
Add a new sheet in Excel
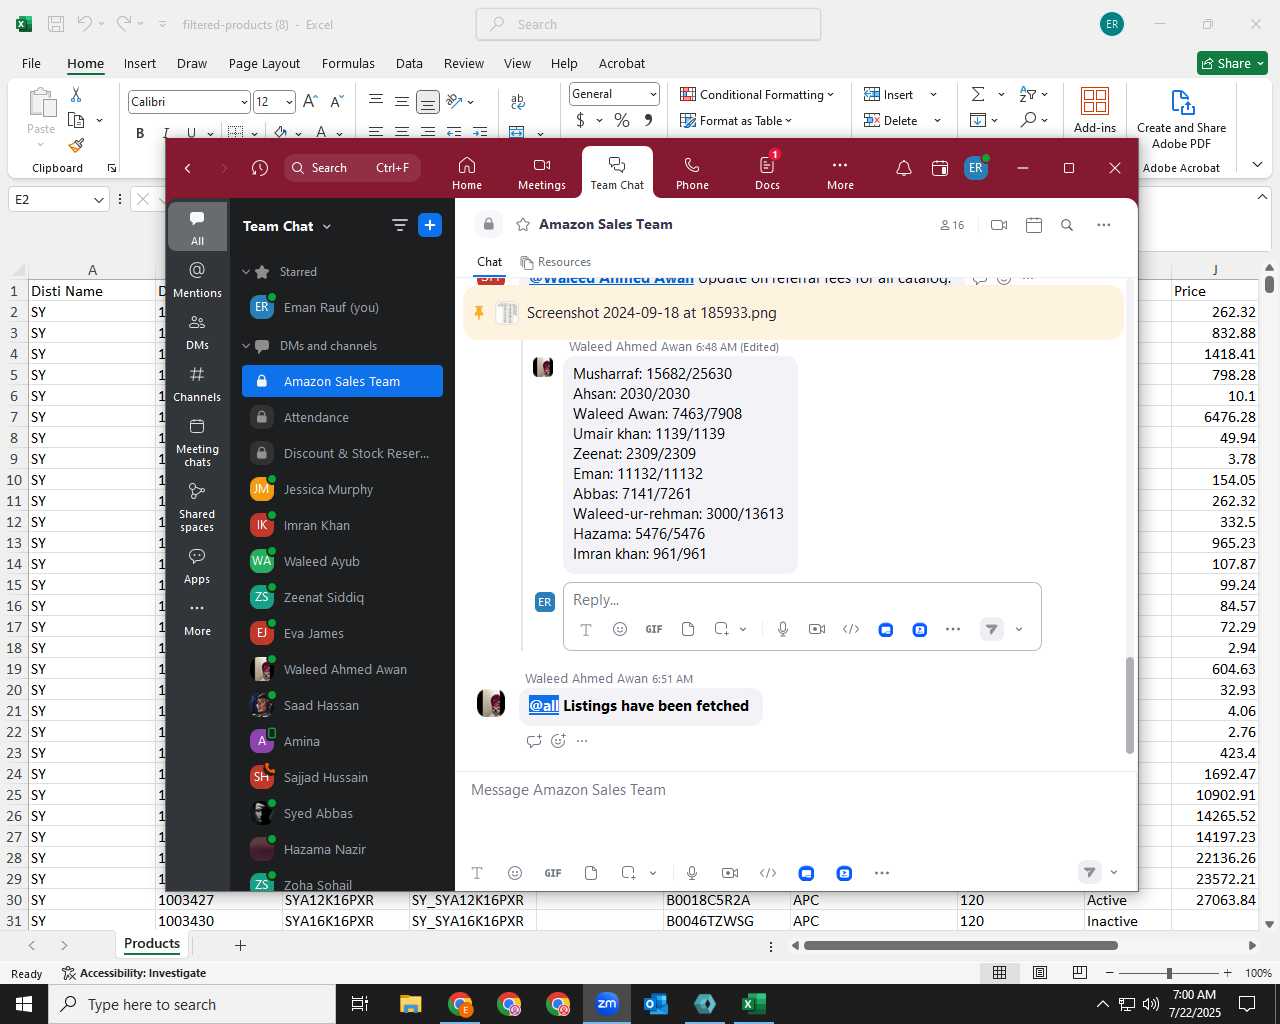coord(240,945)
